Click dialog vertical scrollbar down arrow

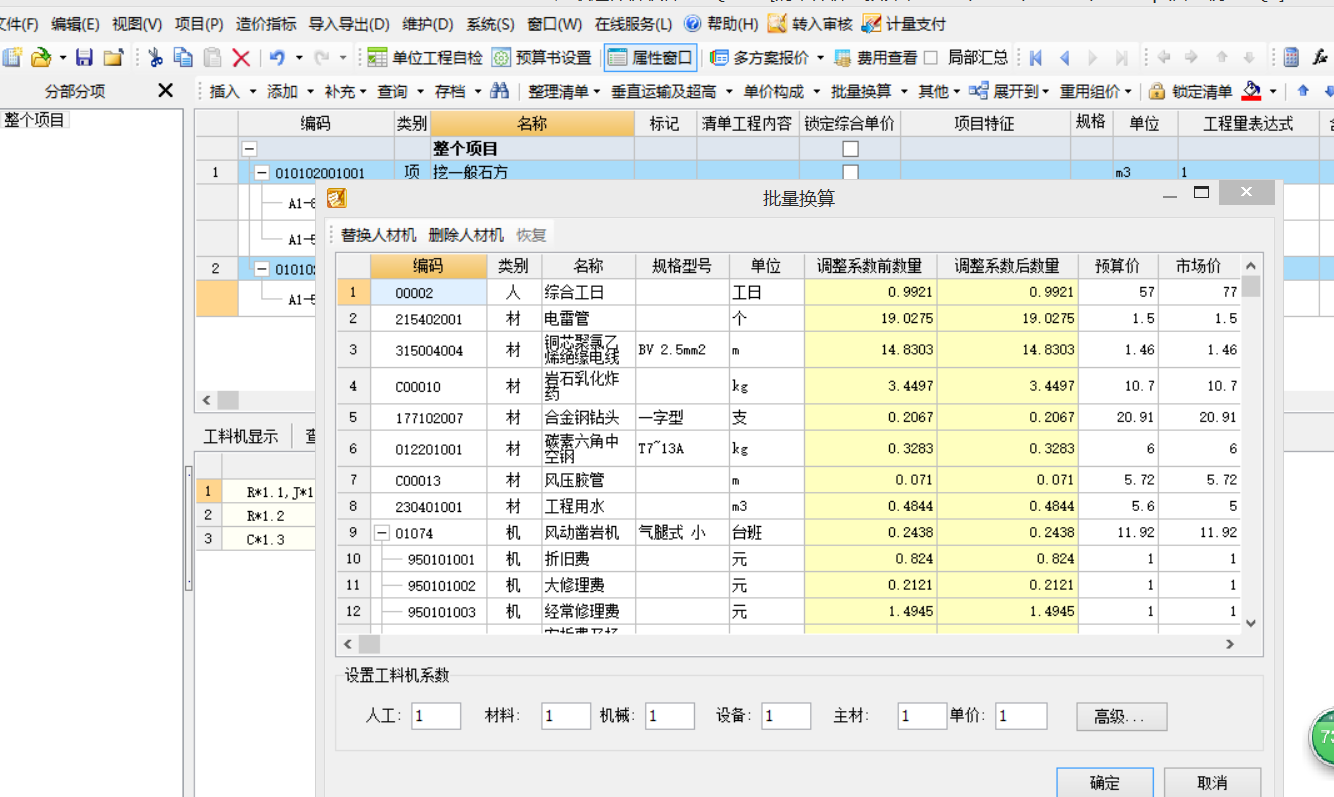point(1250,623)
